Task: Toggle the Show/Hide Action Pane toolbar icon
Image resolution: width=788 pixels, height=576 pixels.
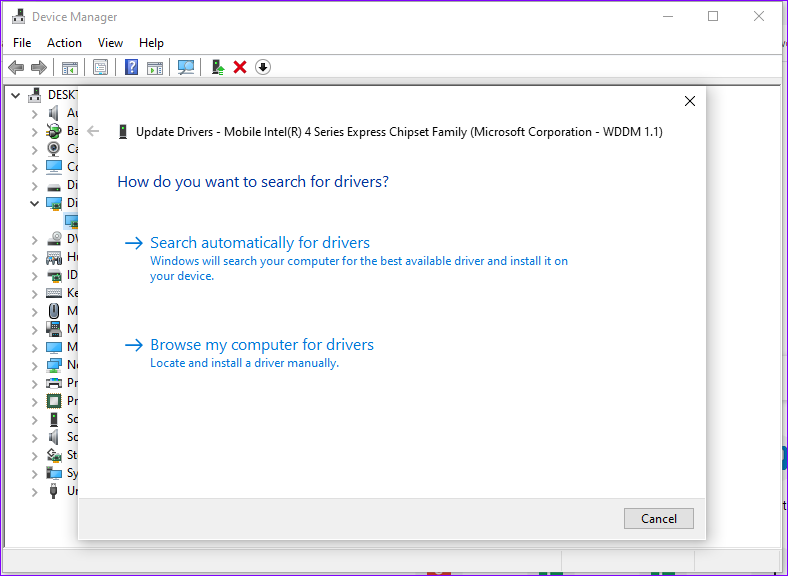Action: point(155,67)
